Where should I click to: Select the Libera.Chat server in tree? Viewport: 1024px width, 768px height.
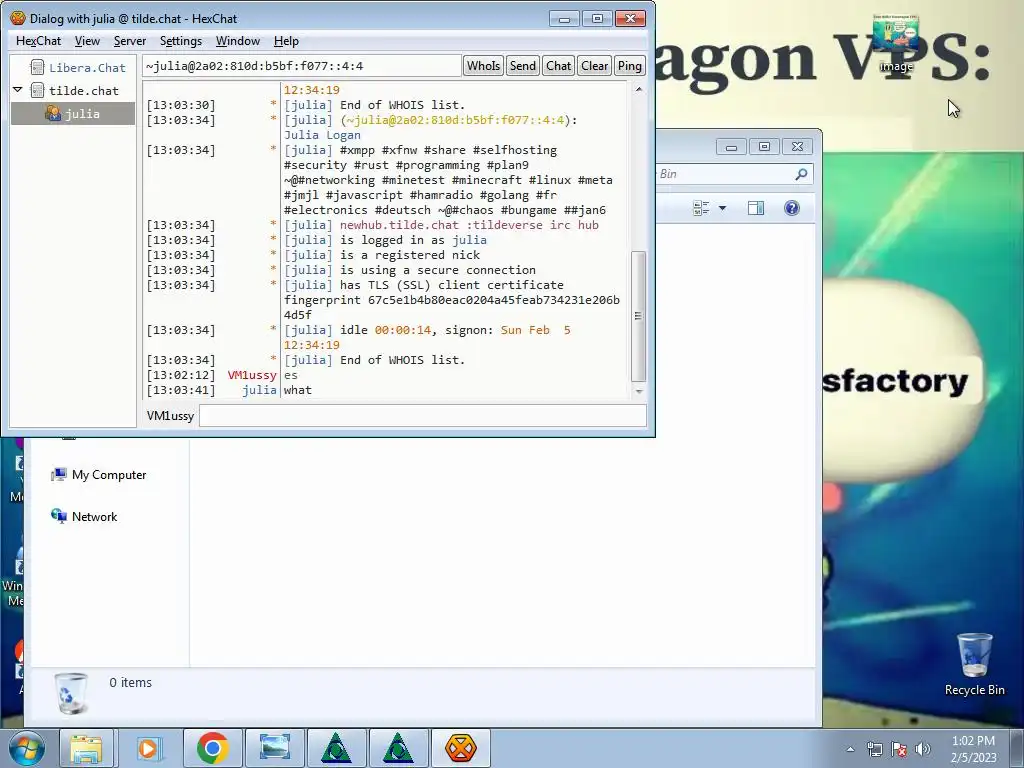(x=87, y=68)
